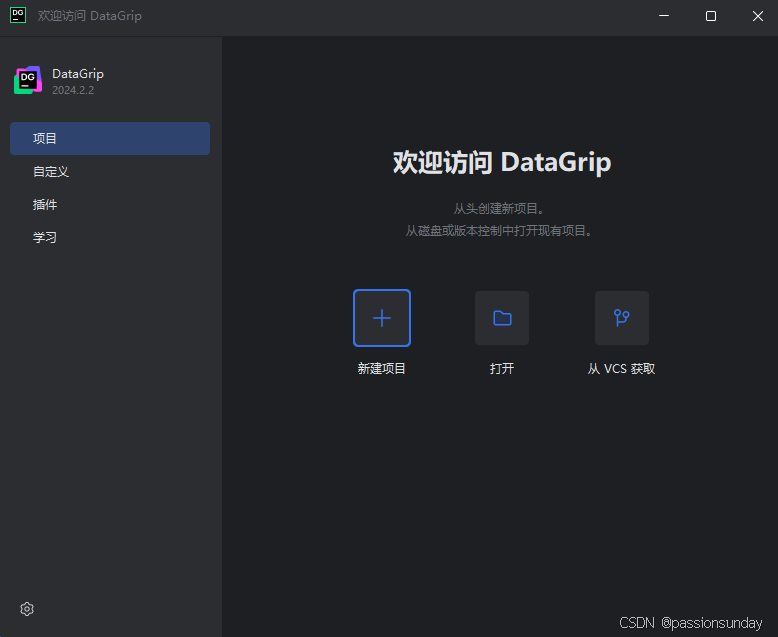The width and height of the screenshot is (778, 637).
Task: Go to the 学习 tab
Action: (110, 237)
